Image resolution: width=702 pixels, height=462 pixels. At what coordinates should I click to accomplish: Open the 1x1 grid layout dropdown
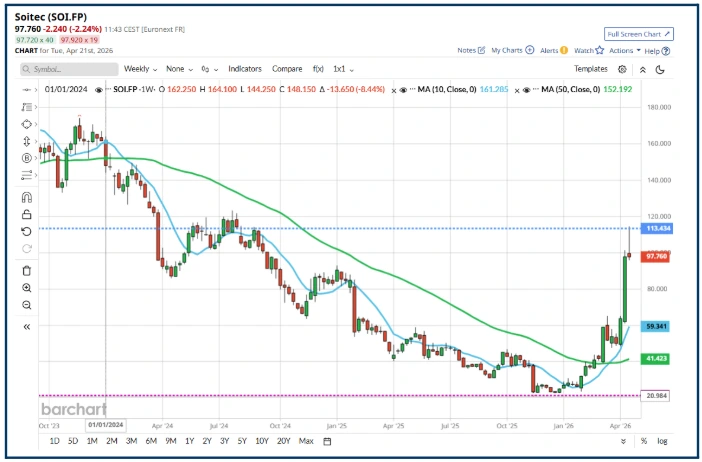[x=343, y=69]
